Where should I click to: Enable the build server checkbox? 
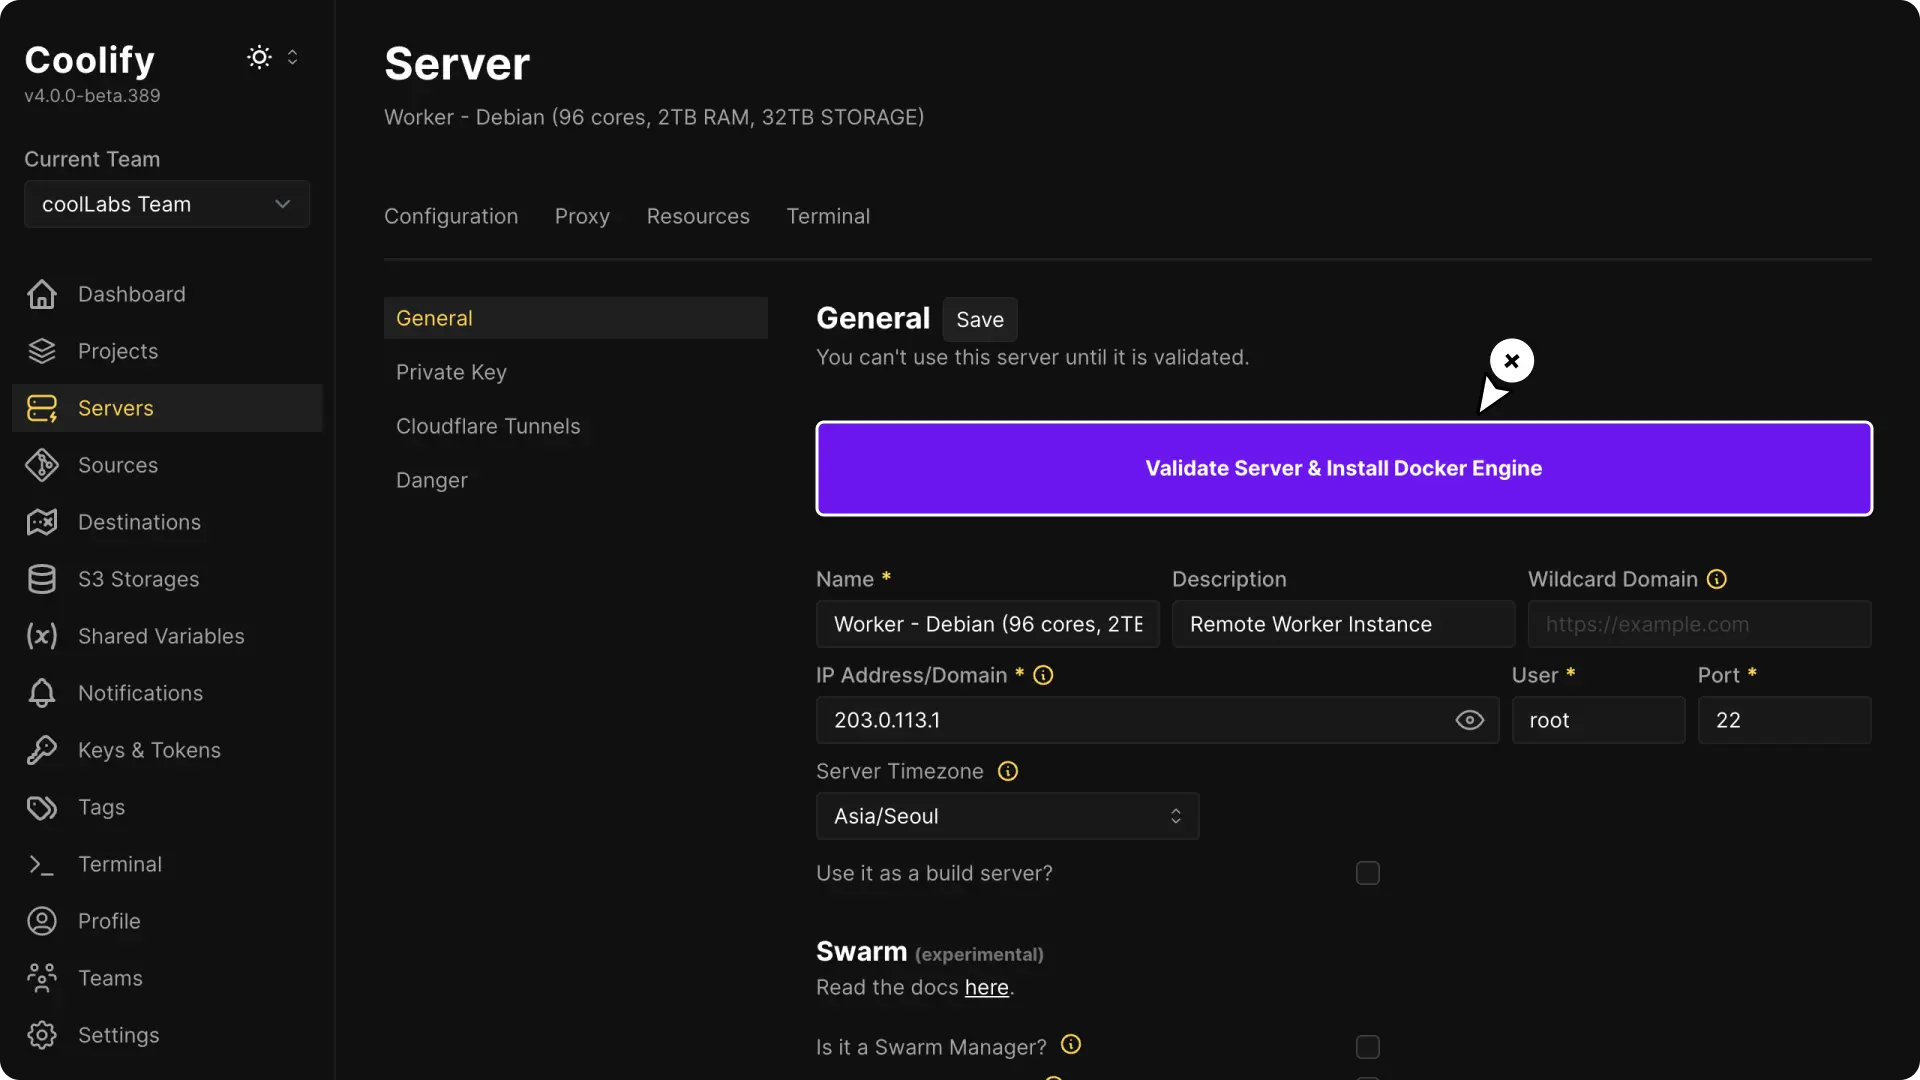[1367, 873]
